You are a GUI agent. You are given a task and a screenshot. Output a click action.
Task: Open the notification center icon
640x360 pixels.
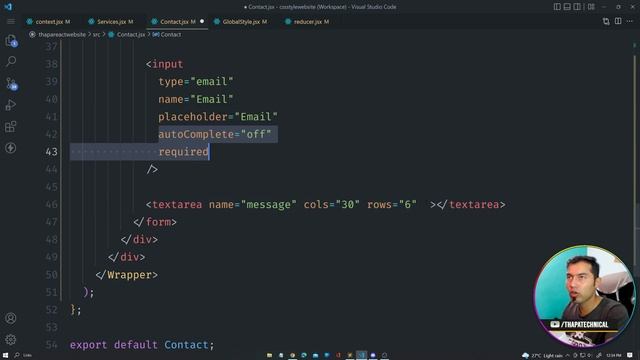[630, 356]
